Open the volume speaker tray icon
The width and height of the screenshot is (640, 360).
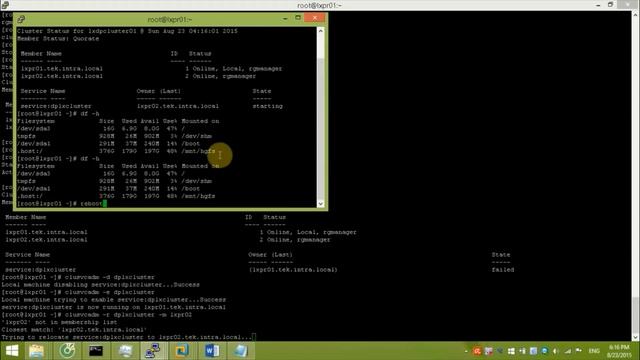(556, 351)
